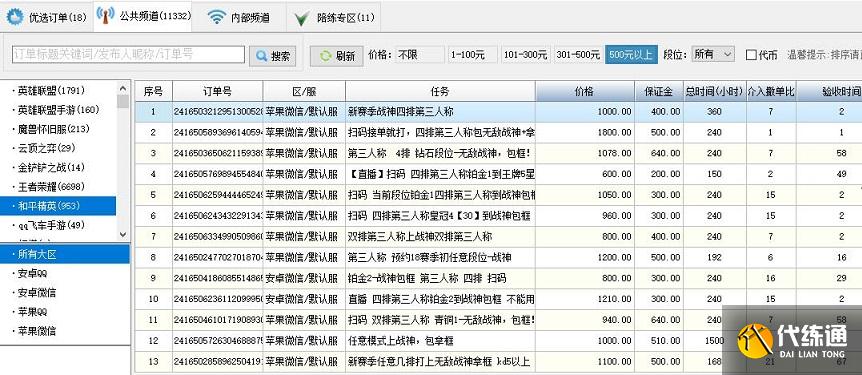
Task: Toggle the 代币 checkbox
Action: (x=751, y=55)
